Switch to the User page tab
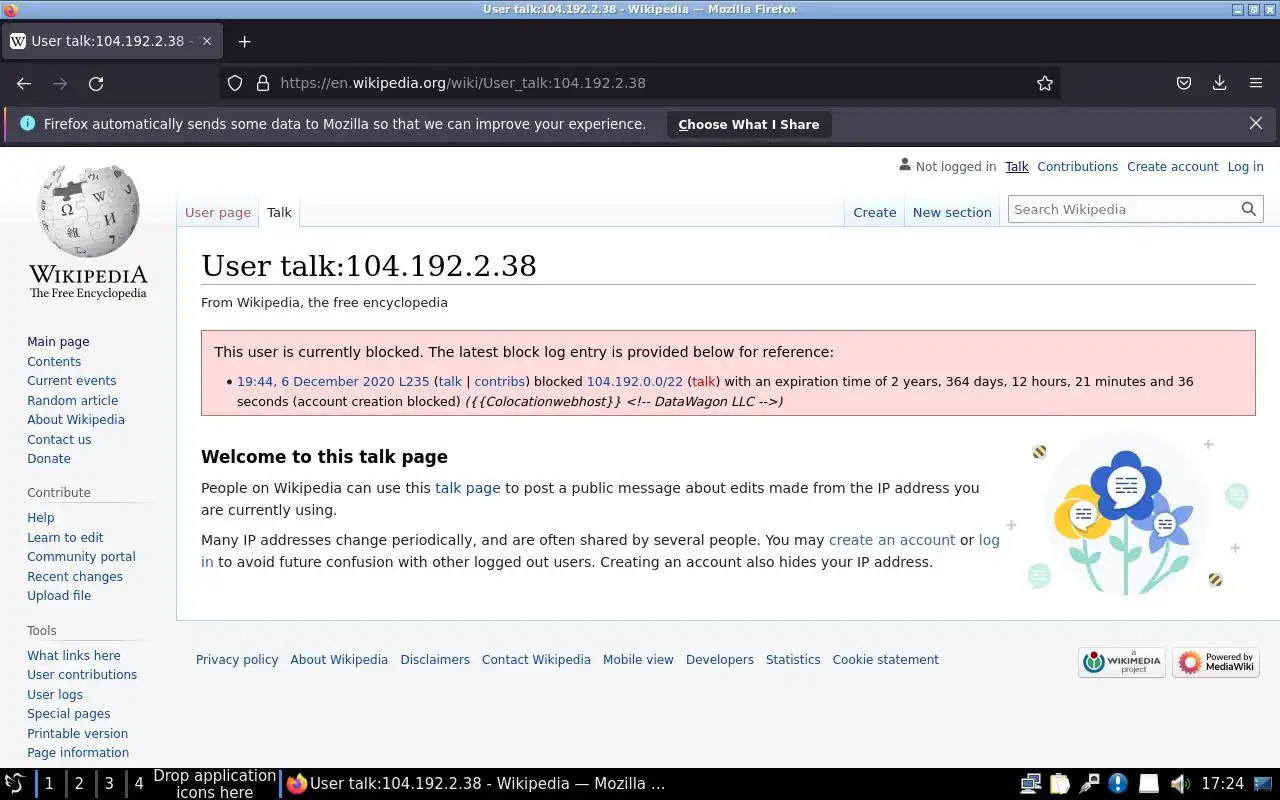Screen dimensions: 1280x800 218,212
